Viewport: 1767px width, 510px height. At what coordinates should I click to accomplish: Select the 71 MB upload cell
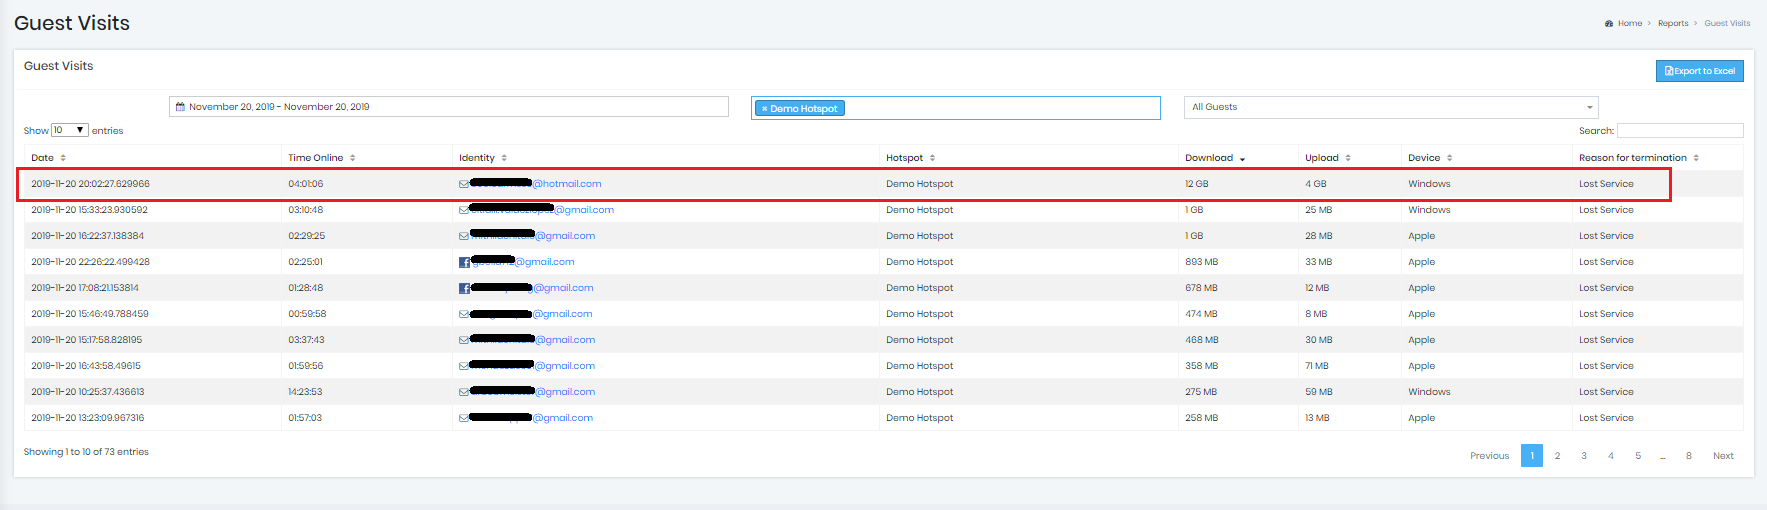(x=1317, y=366)
